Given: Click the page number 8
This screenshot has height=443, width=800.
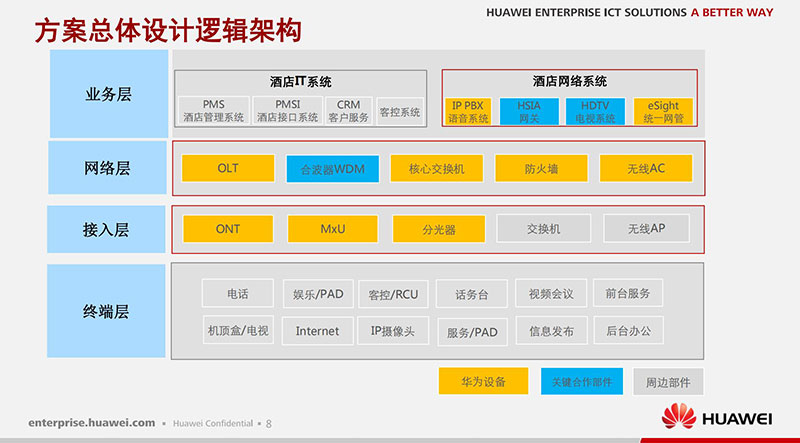Looking at the screenshot, I should [269, 424].
